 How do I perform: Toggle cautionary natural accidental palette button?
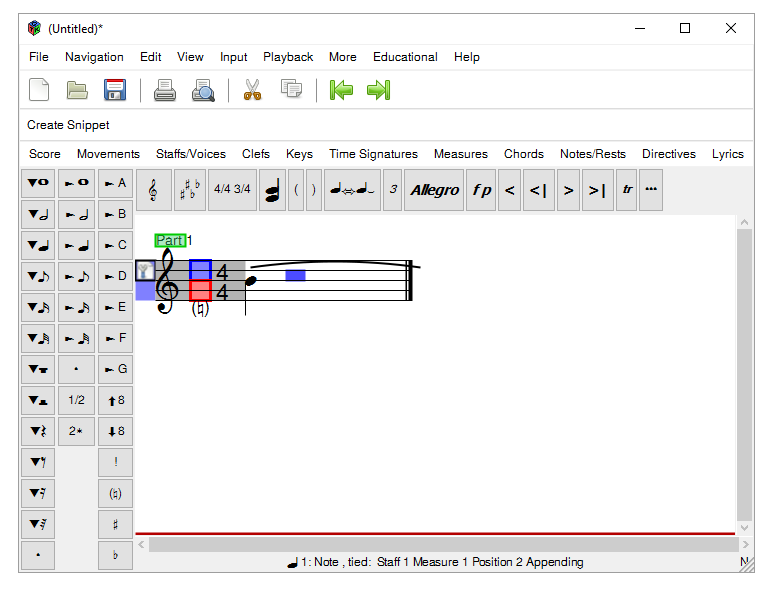pyautogui.click(x=115, y=494)
